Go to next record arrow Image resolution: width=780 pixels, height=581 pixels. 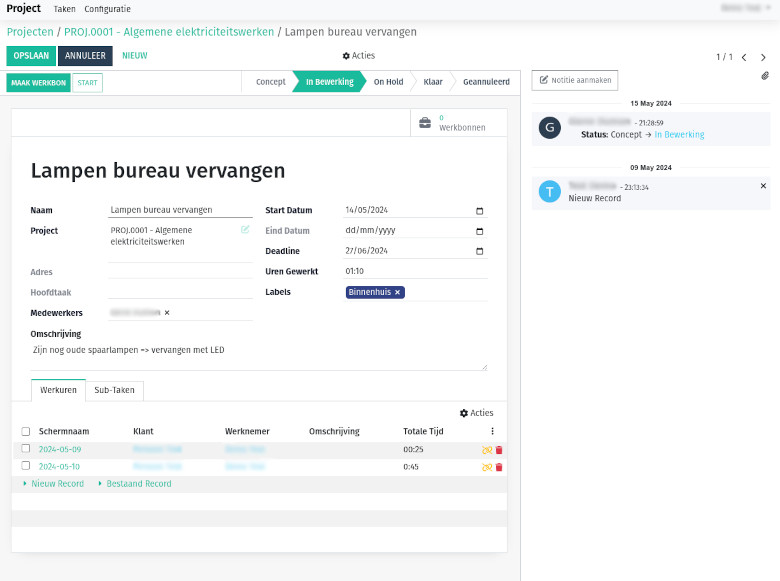763,57
